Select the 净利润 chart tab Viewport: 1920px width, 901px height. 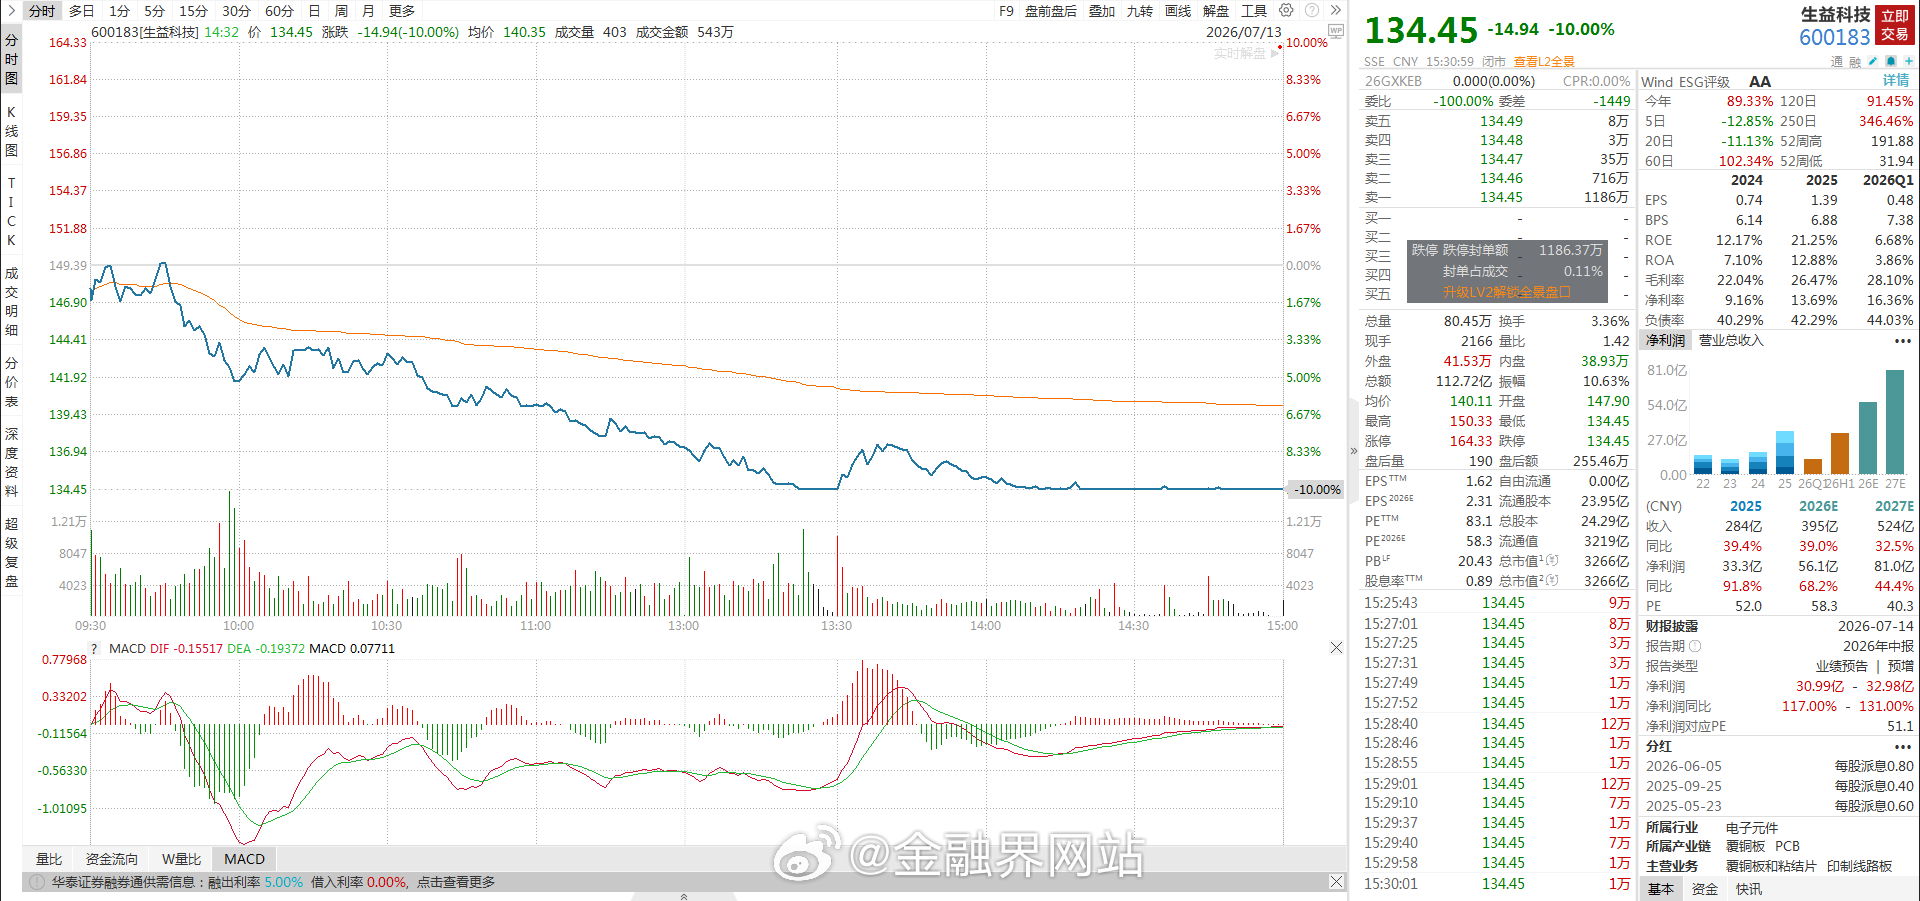pos(1666,341)
